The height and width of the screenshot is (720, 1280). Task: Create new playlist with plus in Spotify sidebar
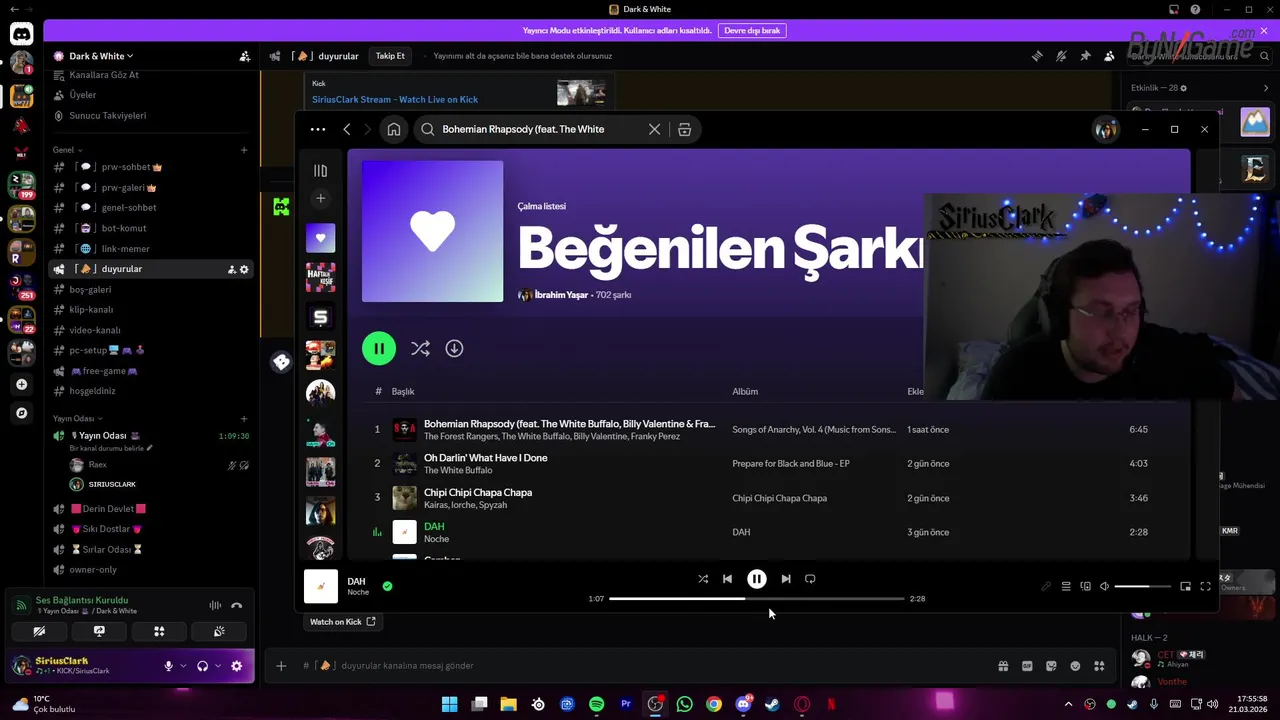[x=320, y=198]
